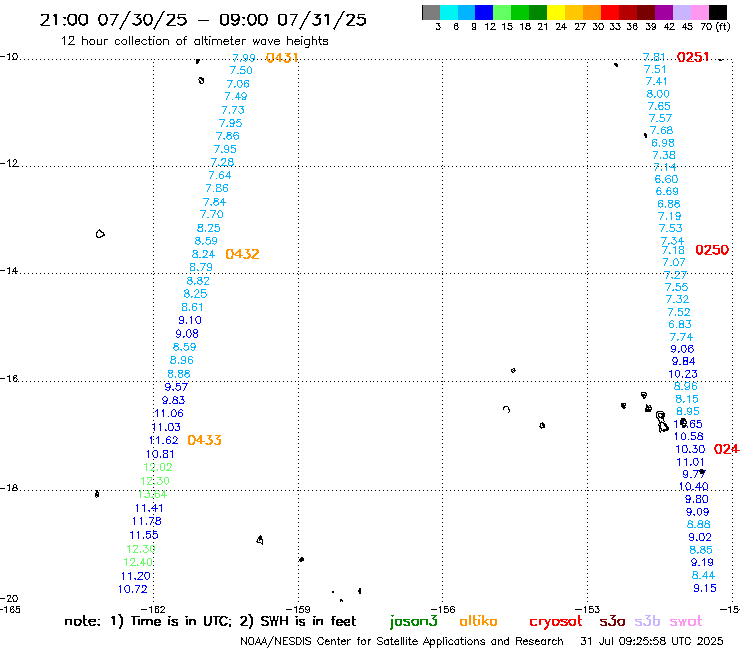Viewport: 740px width, 650px height.
Task: Click the 31 Jul 09:25:58 UTC timestamp
Action: tap(652, 641)
